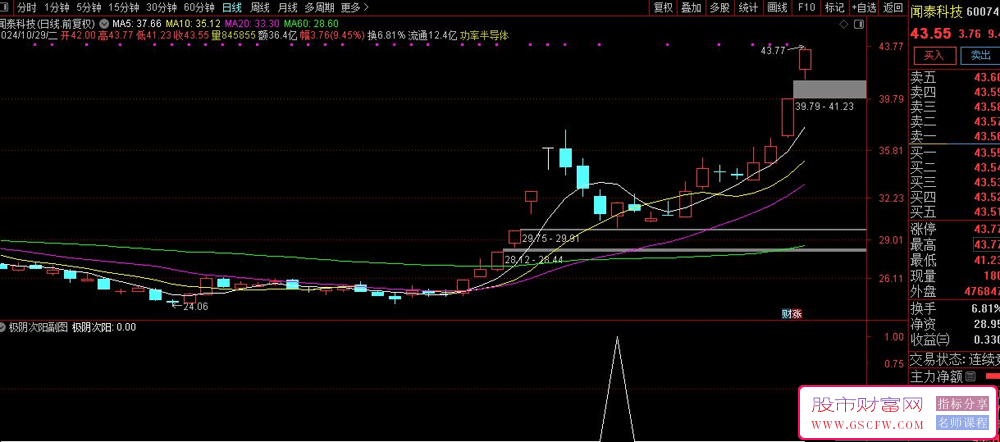Open F10 company information
This screenshot has width=1000, height=442.
point(806,8)
